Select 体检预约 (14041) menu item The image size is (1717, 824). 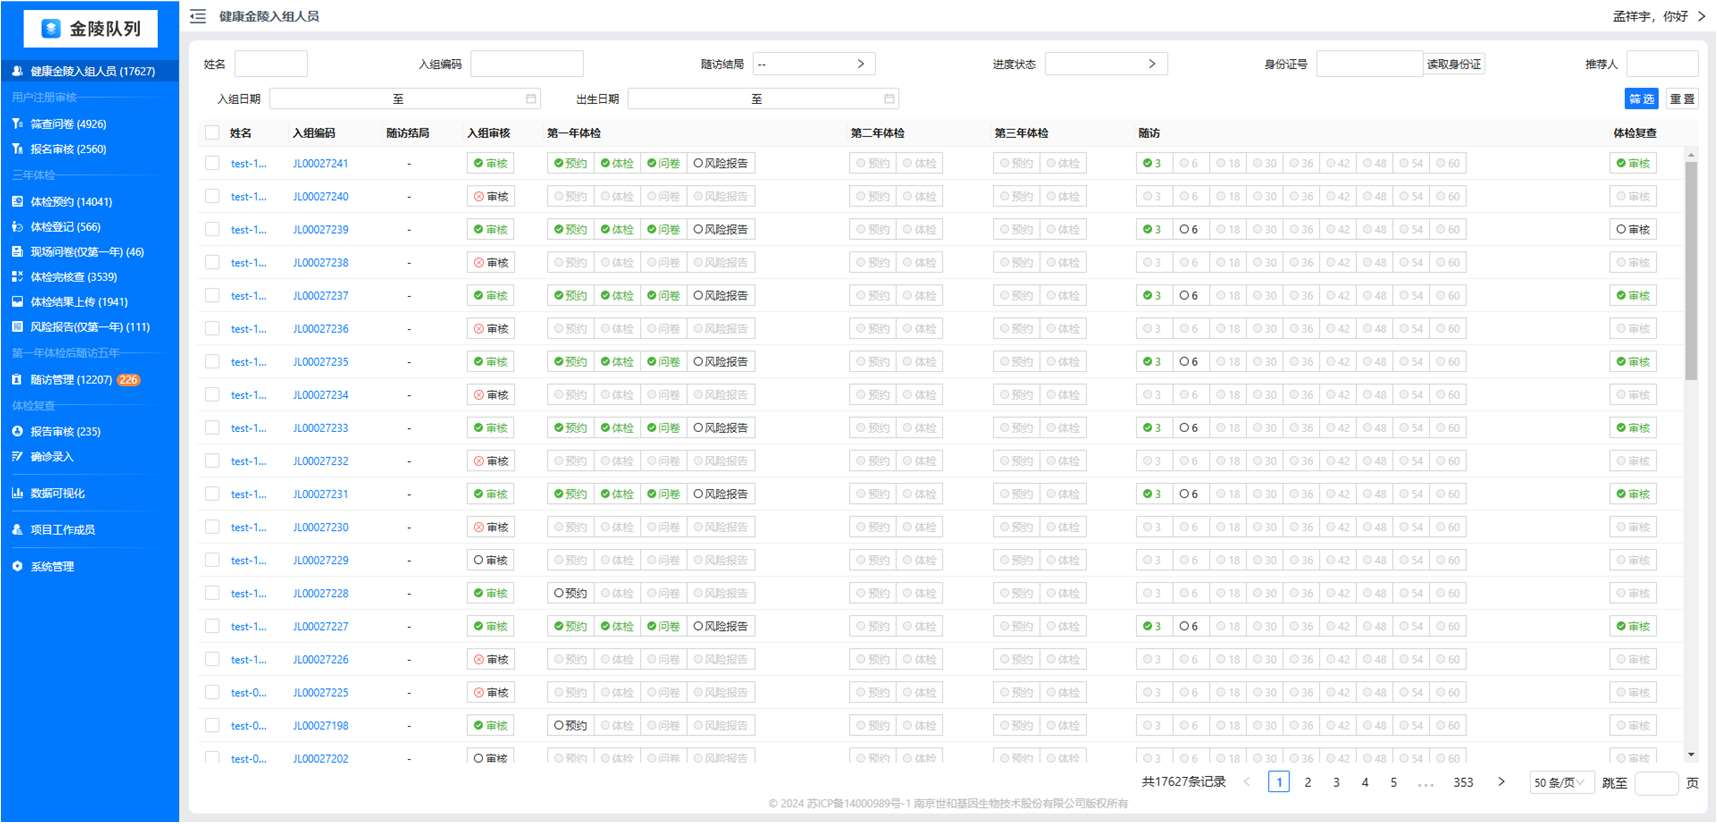[x=71, y=202]
